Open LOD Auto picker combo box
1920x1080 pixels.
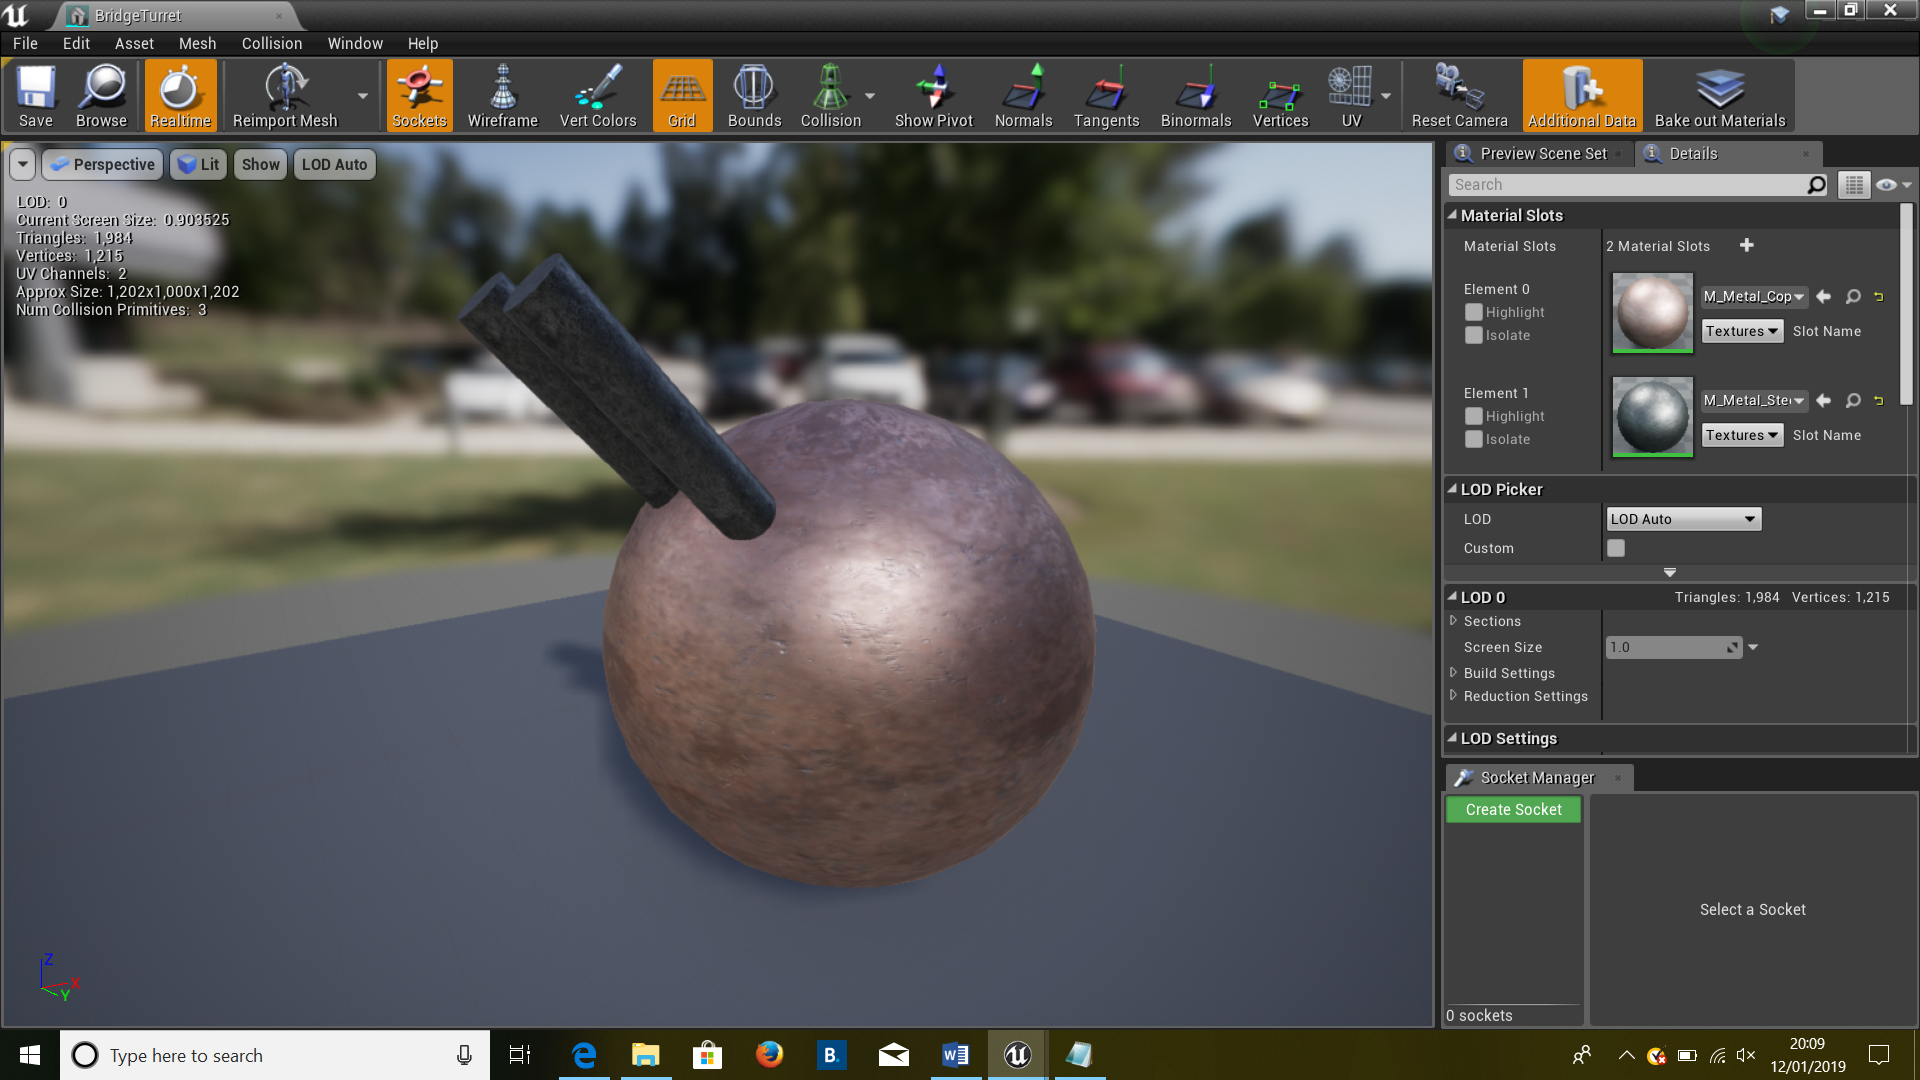point(1683,519)
